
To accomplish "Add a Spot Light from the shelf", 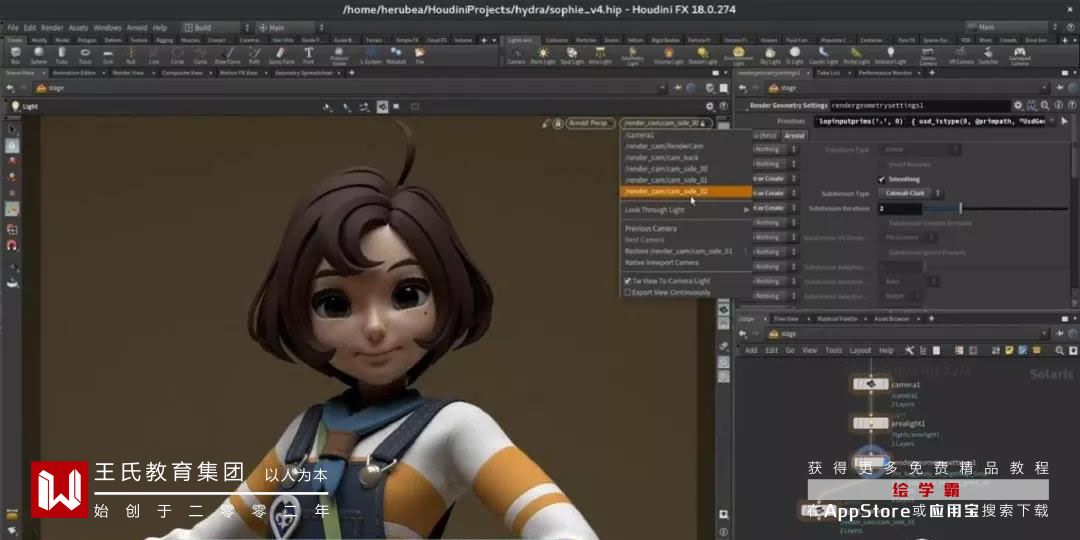I will 572,55.
